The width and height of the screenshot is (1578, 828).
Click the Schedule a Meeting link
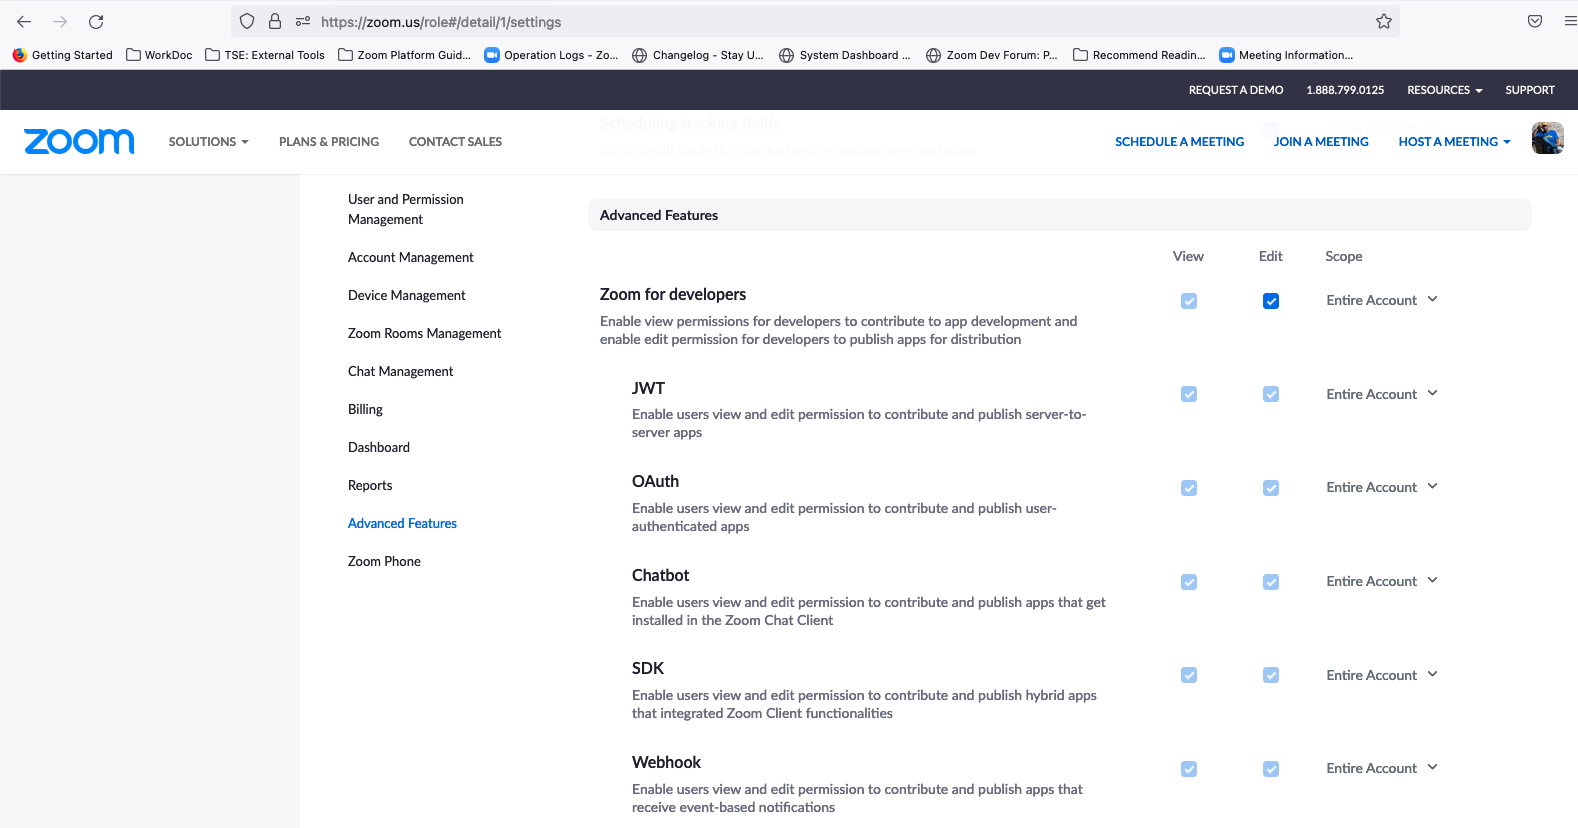click(1179, 142)
